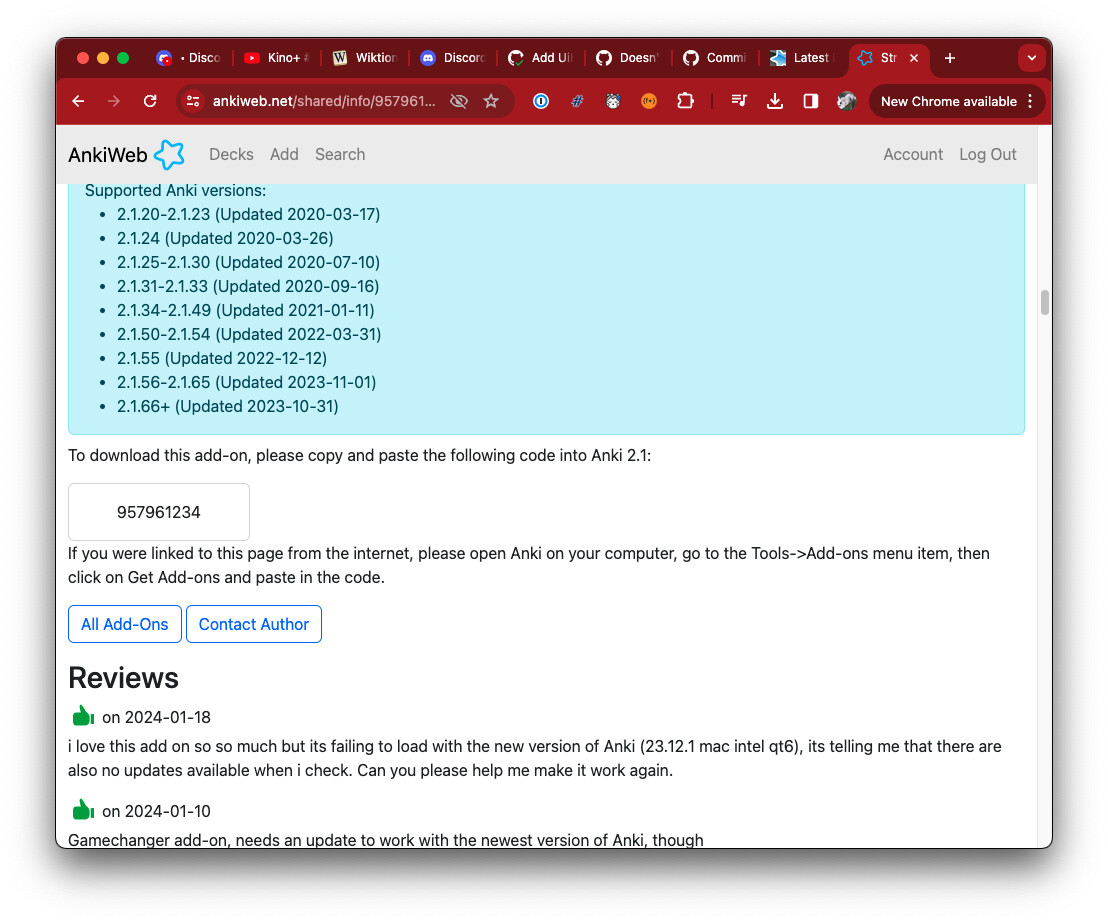
Task: Click the AnkiWeb star logo
Action: [x=169, y=155]
